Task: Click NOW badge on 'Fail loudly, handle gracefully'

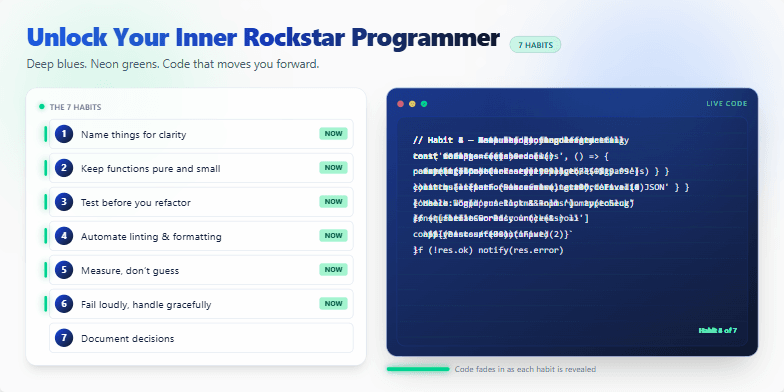Action: coord(334,304)
